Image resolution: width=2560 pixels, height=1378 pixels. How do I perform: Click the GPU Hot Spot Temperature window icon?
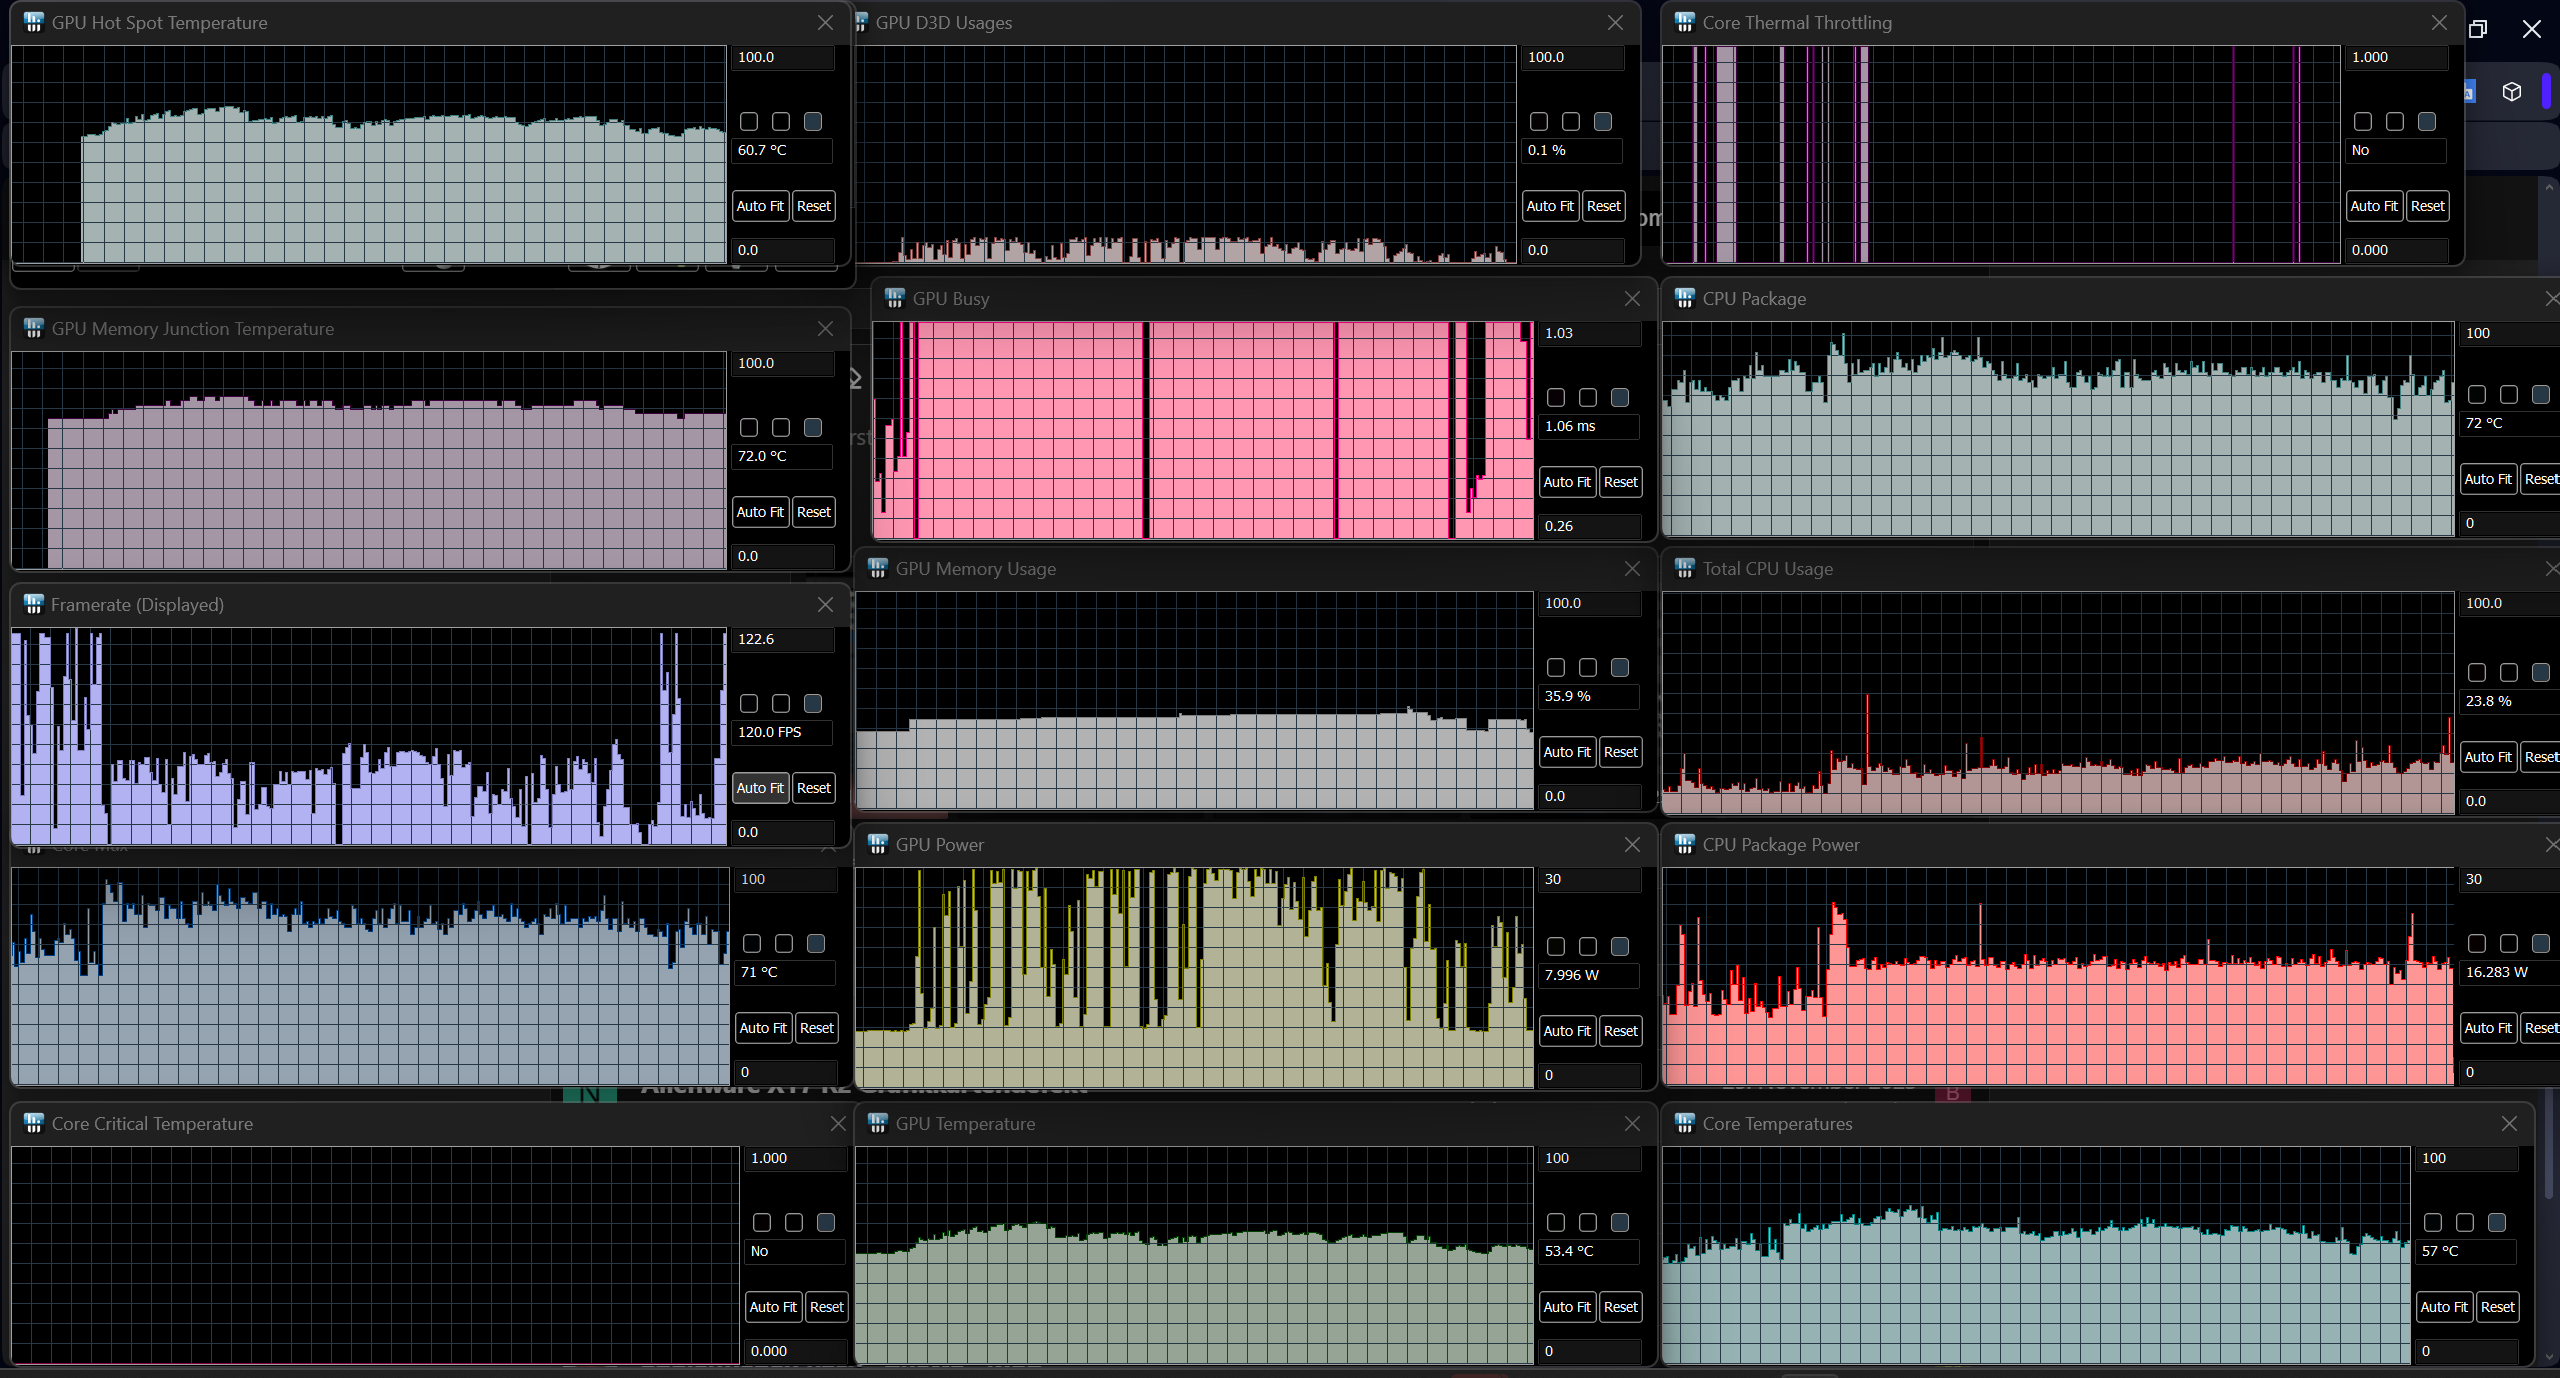pos(33,22)
